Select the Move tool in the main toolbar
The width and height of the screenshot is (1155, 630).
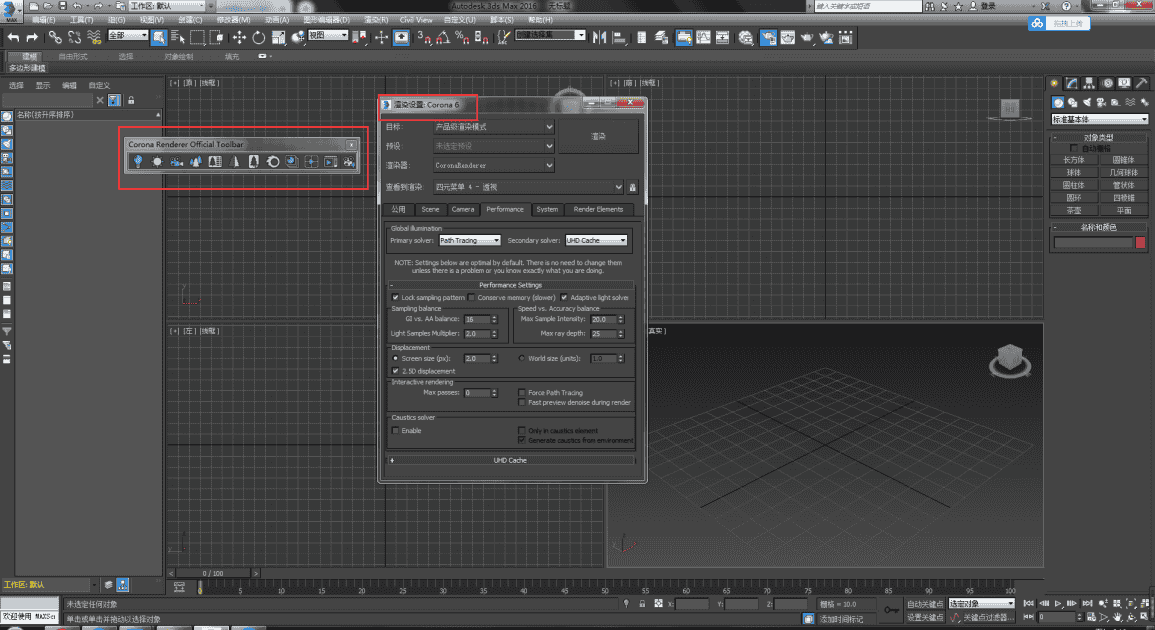(x=239, y=37)
